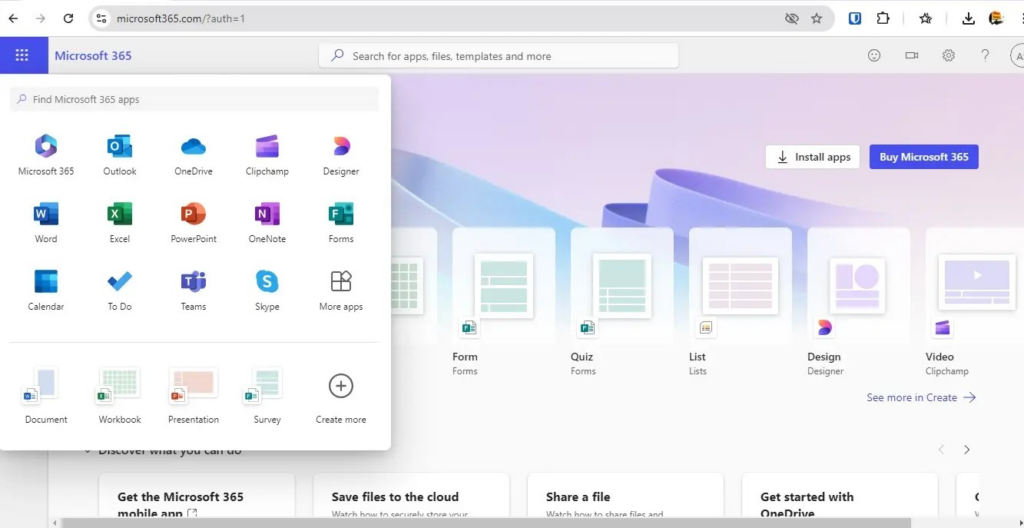Reload the browser page
1024x528 pixels.
pos(68,18)
